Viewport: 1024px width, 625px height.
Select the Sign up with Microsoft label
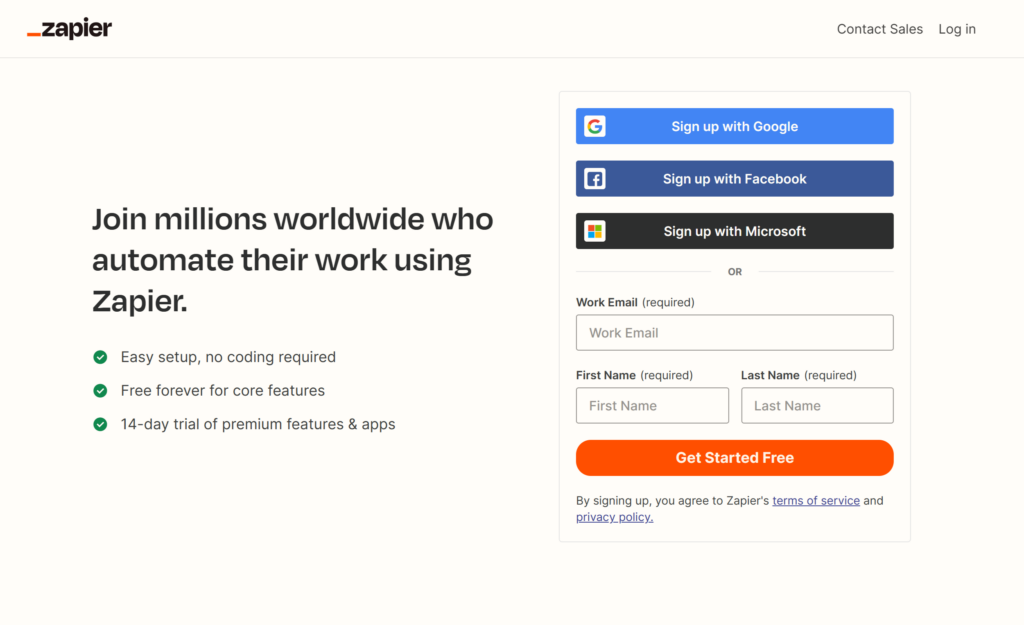click(735, 231)
